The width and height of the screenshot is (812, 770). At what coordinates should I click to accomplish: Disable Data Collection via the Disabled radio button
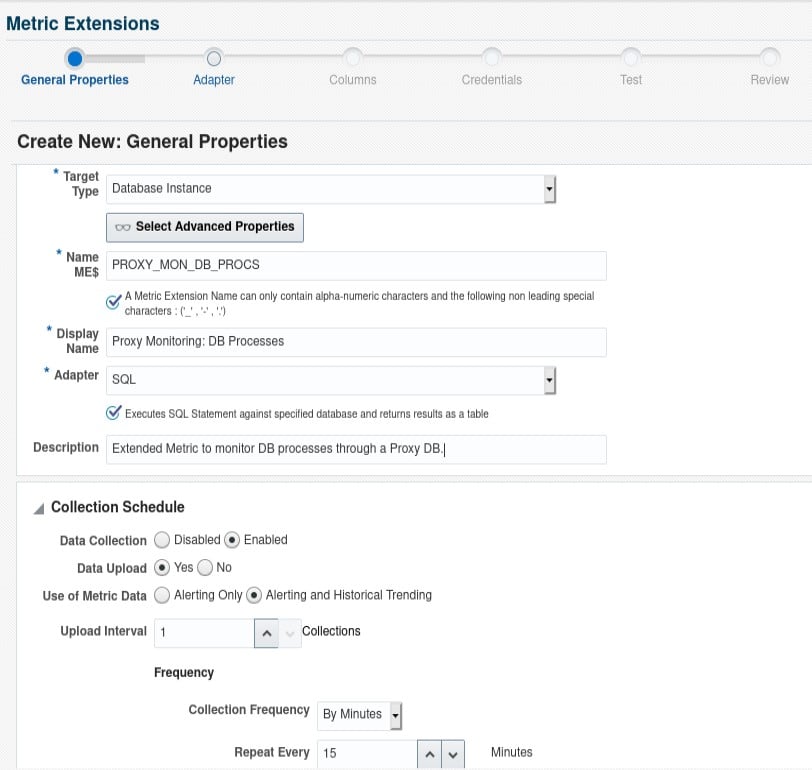pyautogui.click(x=161, y=540)
